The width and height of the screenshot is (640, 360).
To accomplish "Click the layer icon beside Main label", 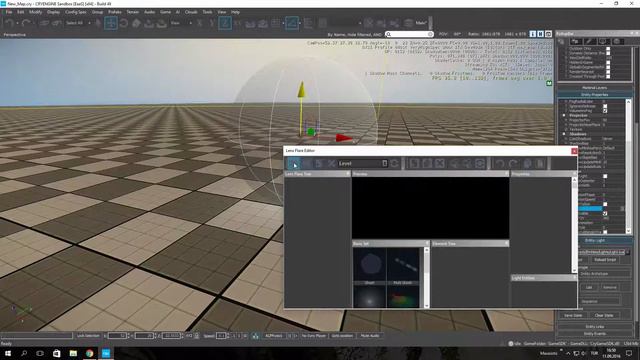I will [x=408, y=23].
